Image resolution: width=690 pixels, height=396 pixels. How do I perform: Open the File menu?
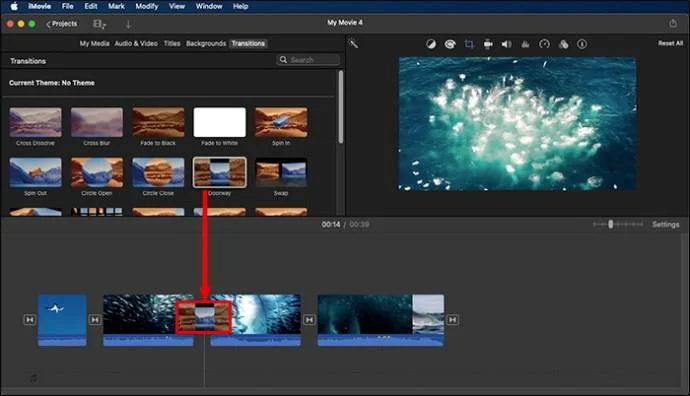point(68,6)
